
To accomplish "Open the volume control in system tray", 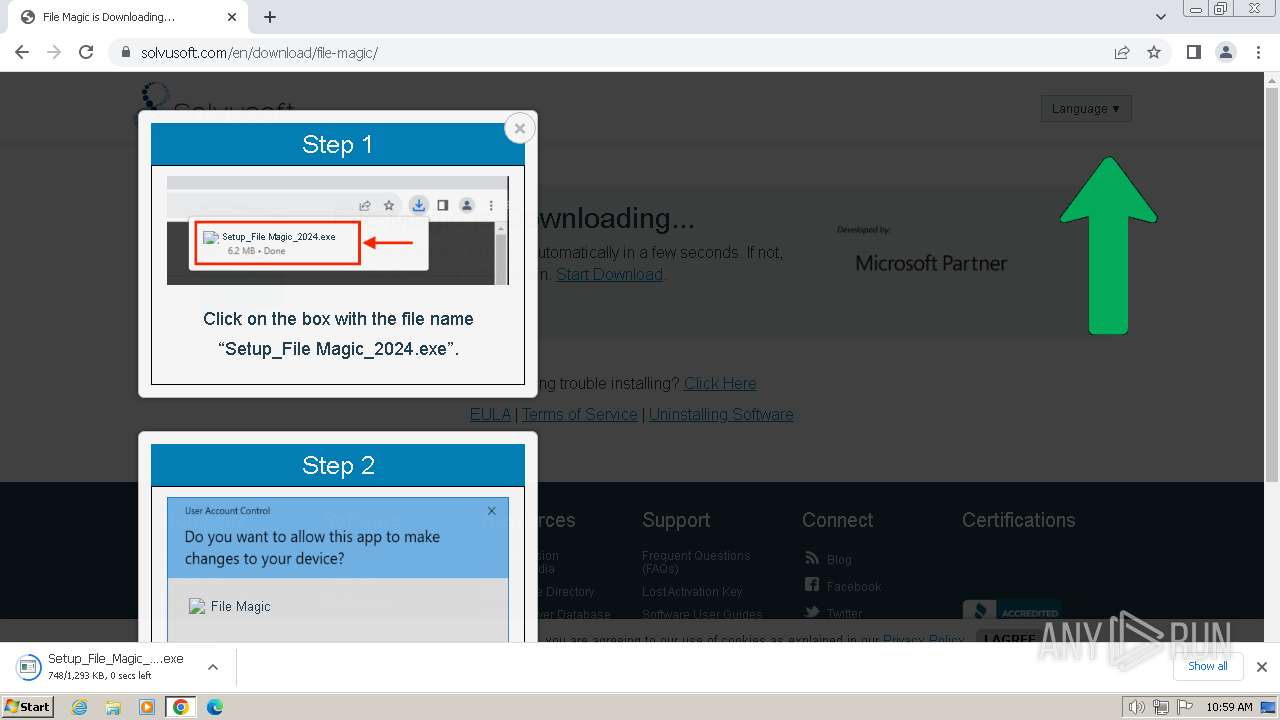I will [1137, 707].
